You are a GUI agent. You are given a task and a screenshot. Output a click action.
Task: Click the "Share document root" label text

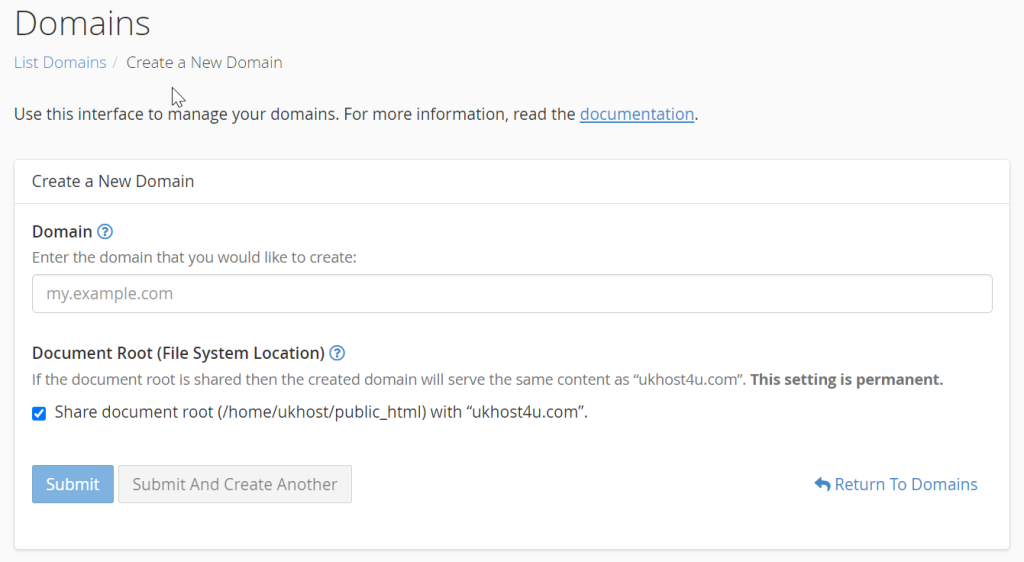point(320,412)
